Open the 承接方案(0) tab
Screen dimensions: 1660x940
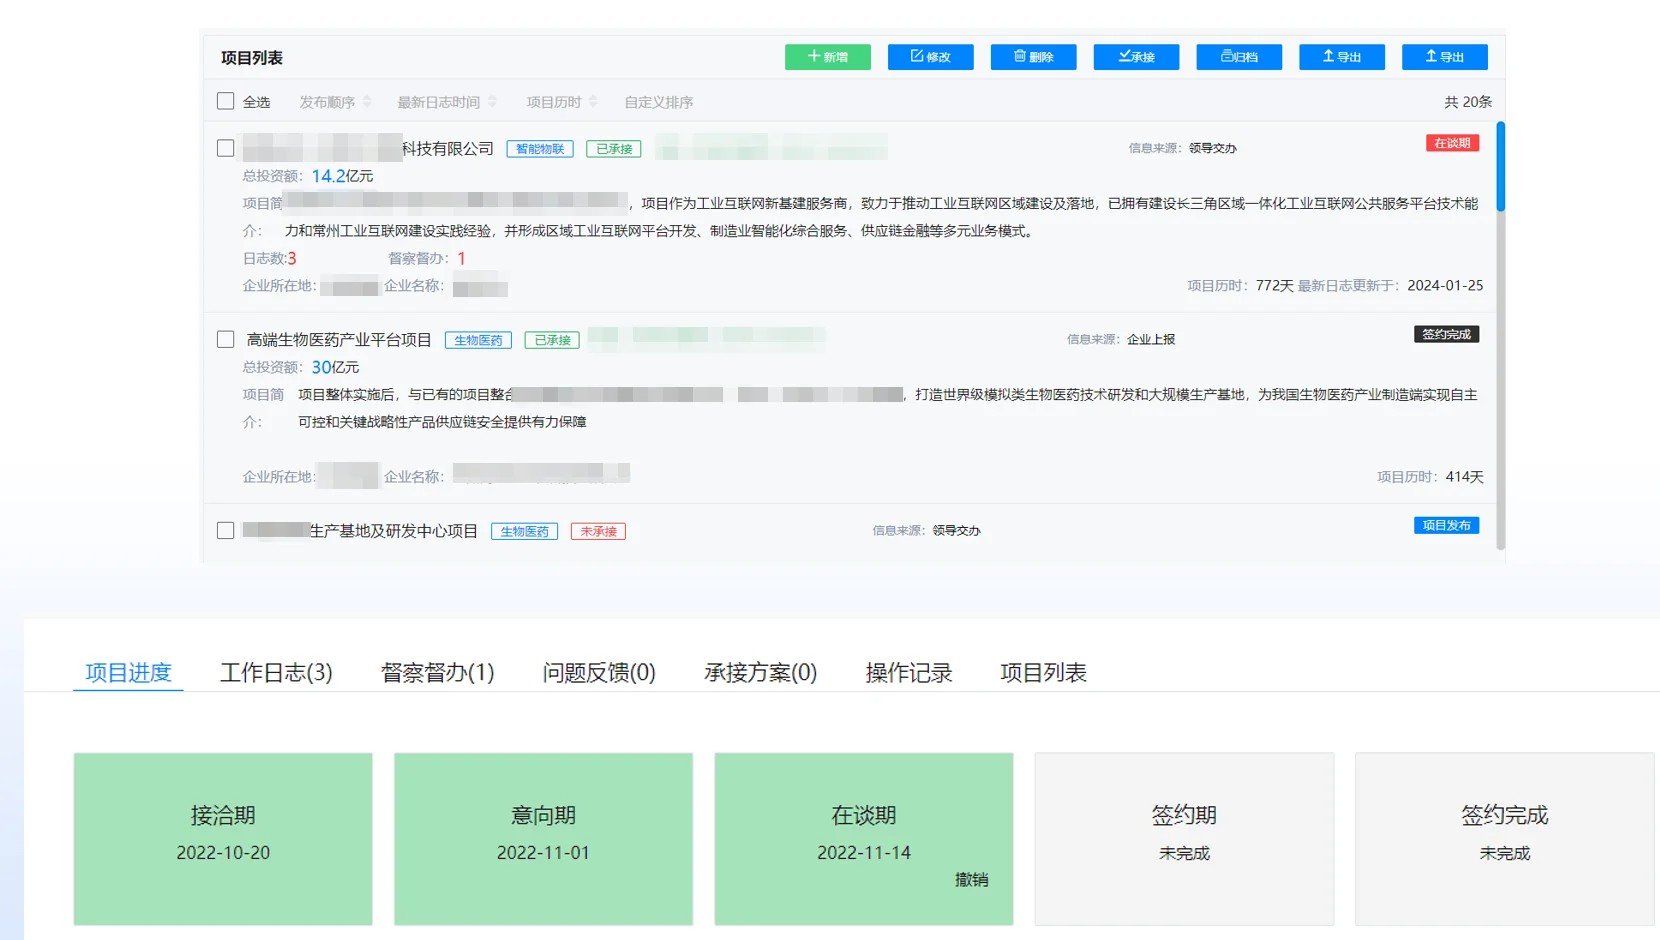(760, 672)
